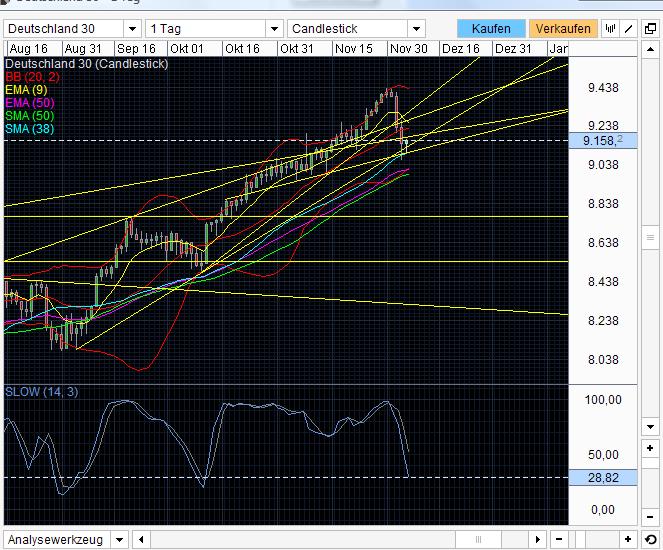Zoom in horizontally with bottom plus
The width and height of the screenshot is (663, 550).
click(628, 539)
